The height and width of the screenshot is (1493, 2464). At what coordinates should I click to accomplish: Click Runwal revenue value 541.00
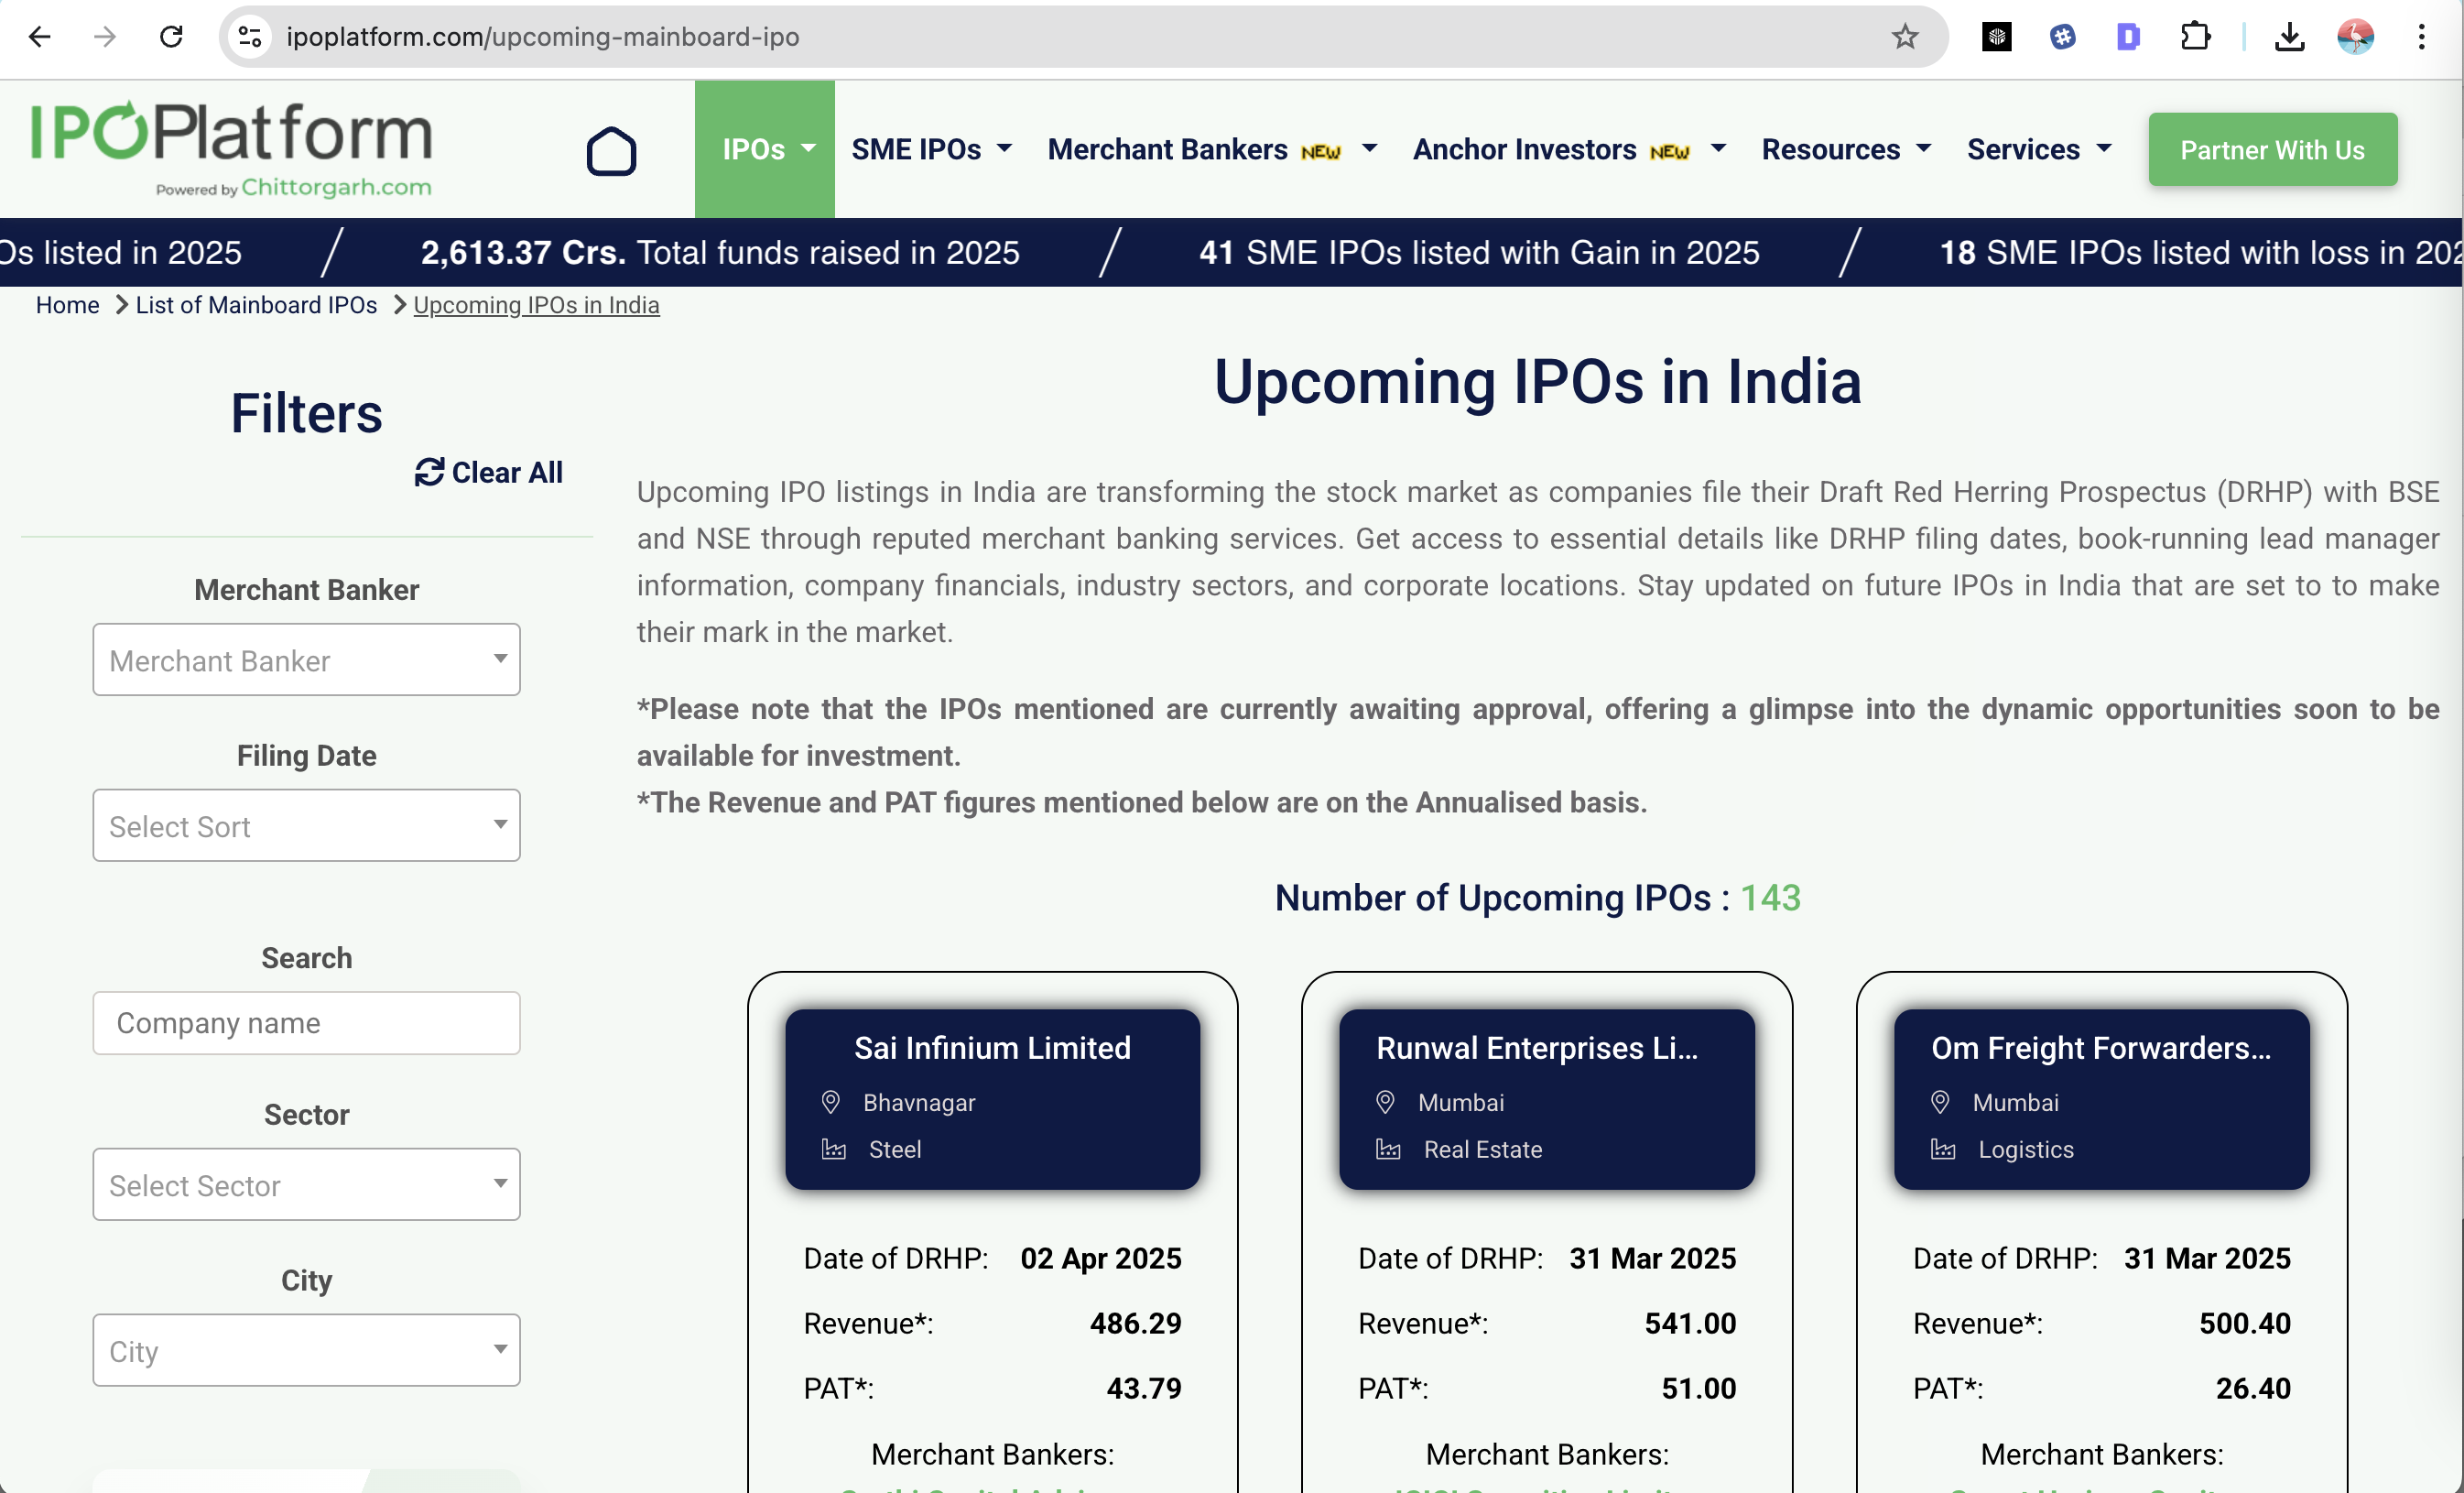[x=1690, y=1323]
